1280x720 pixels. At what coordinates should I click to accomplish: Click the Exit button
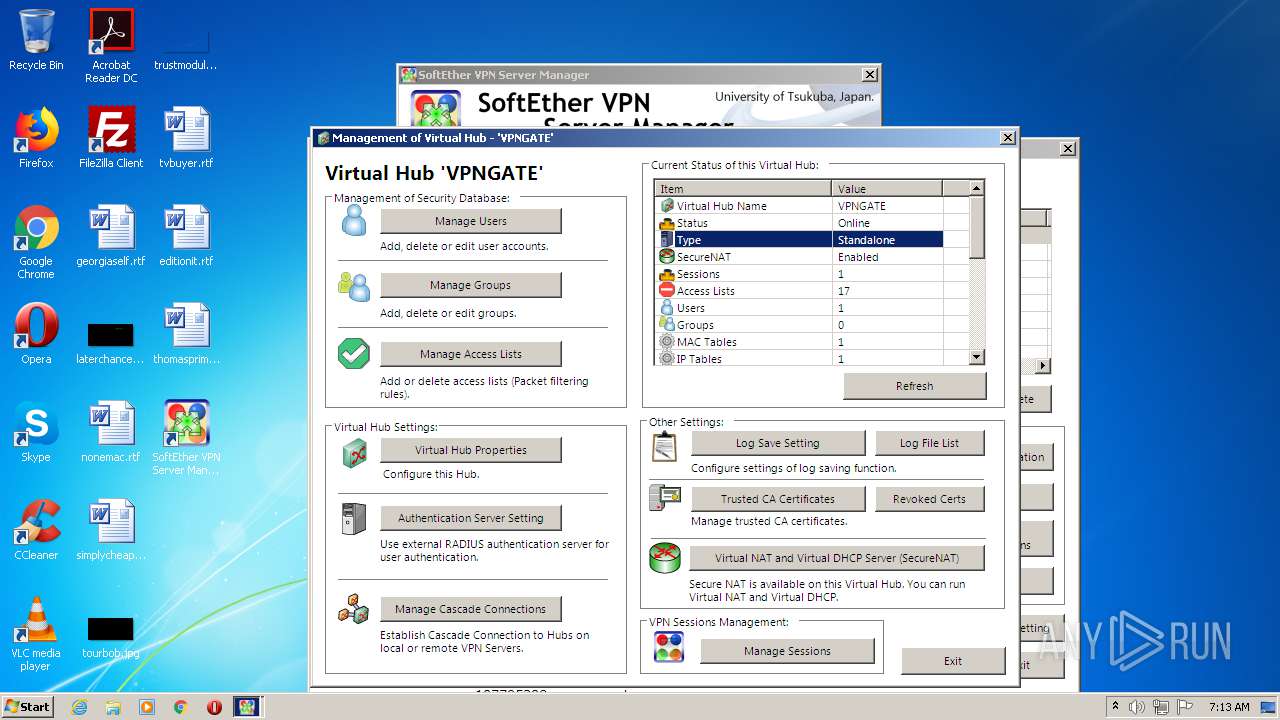953,661
